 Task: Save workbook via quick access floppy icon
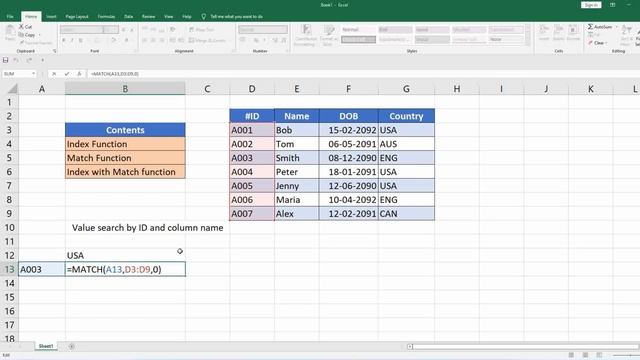5,60
